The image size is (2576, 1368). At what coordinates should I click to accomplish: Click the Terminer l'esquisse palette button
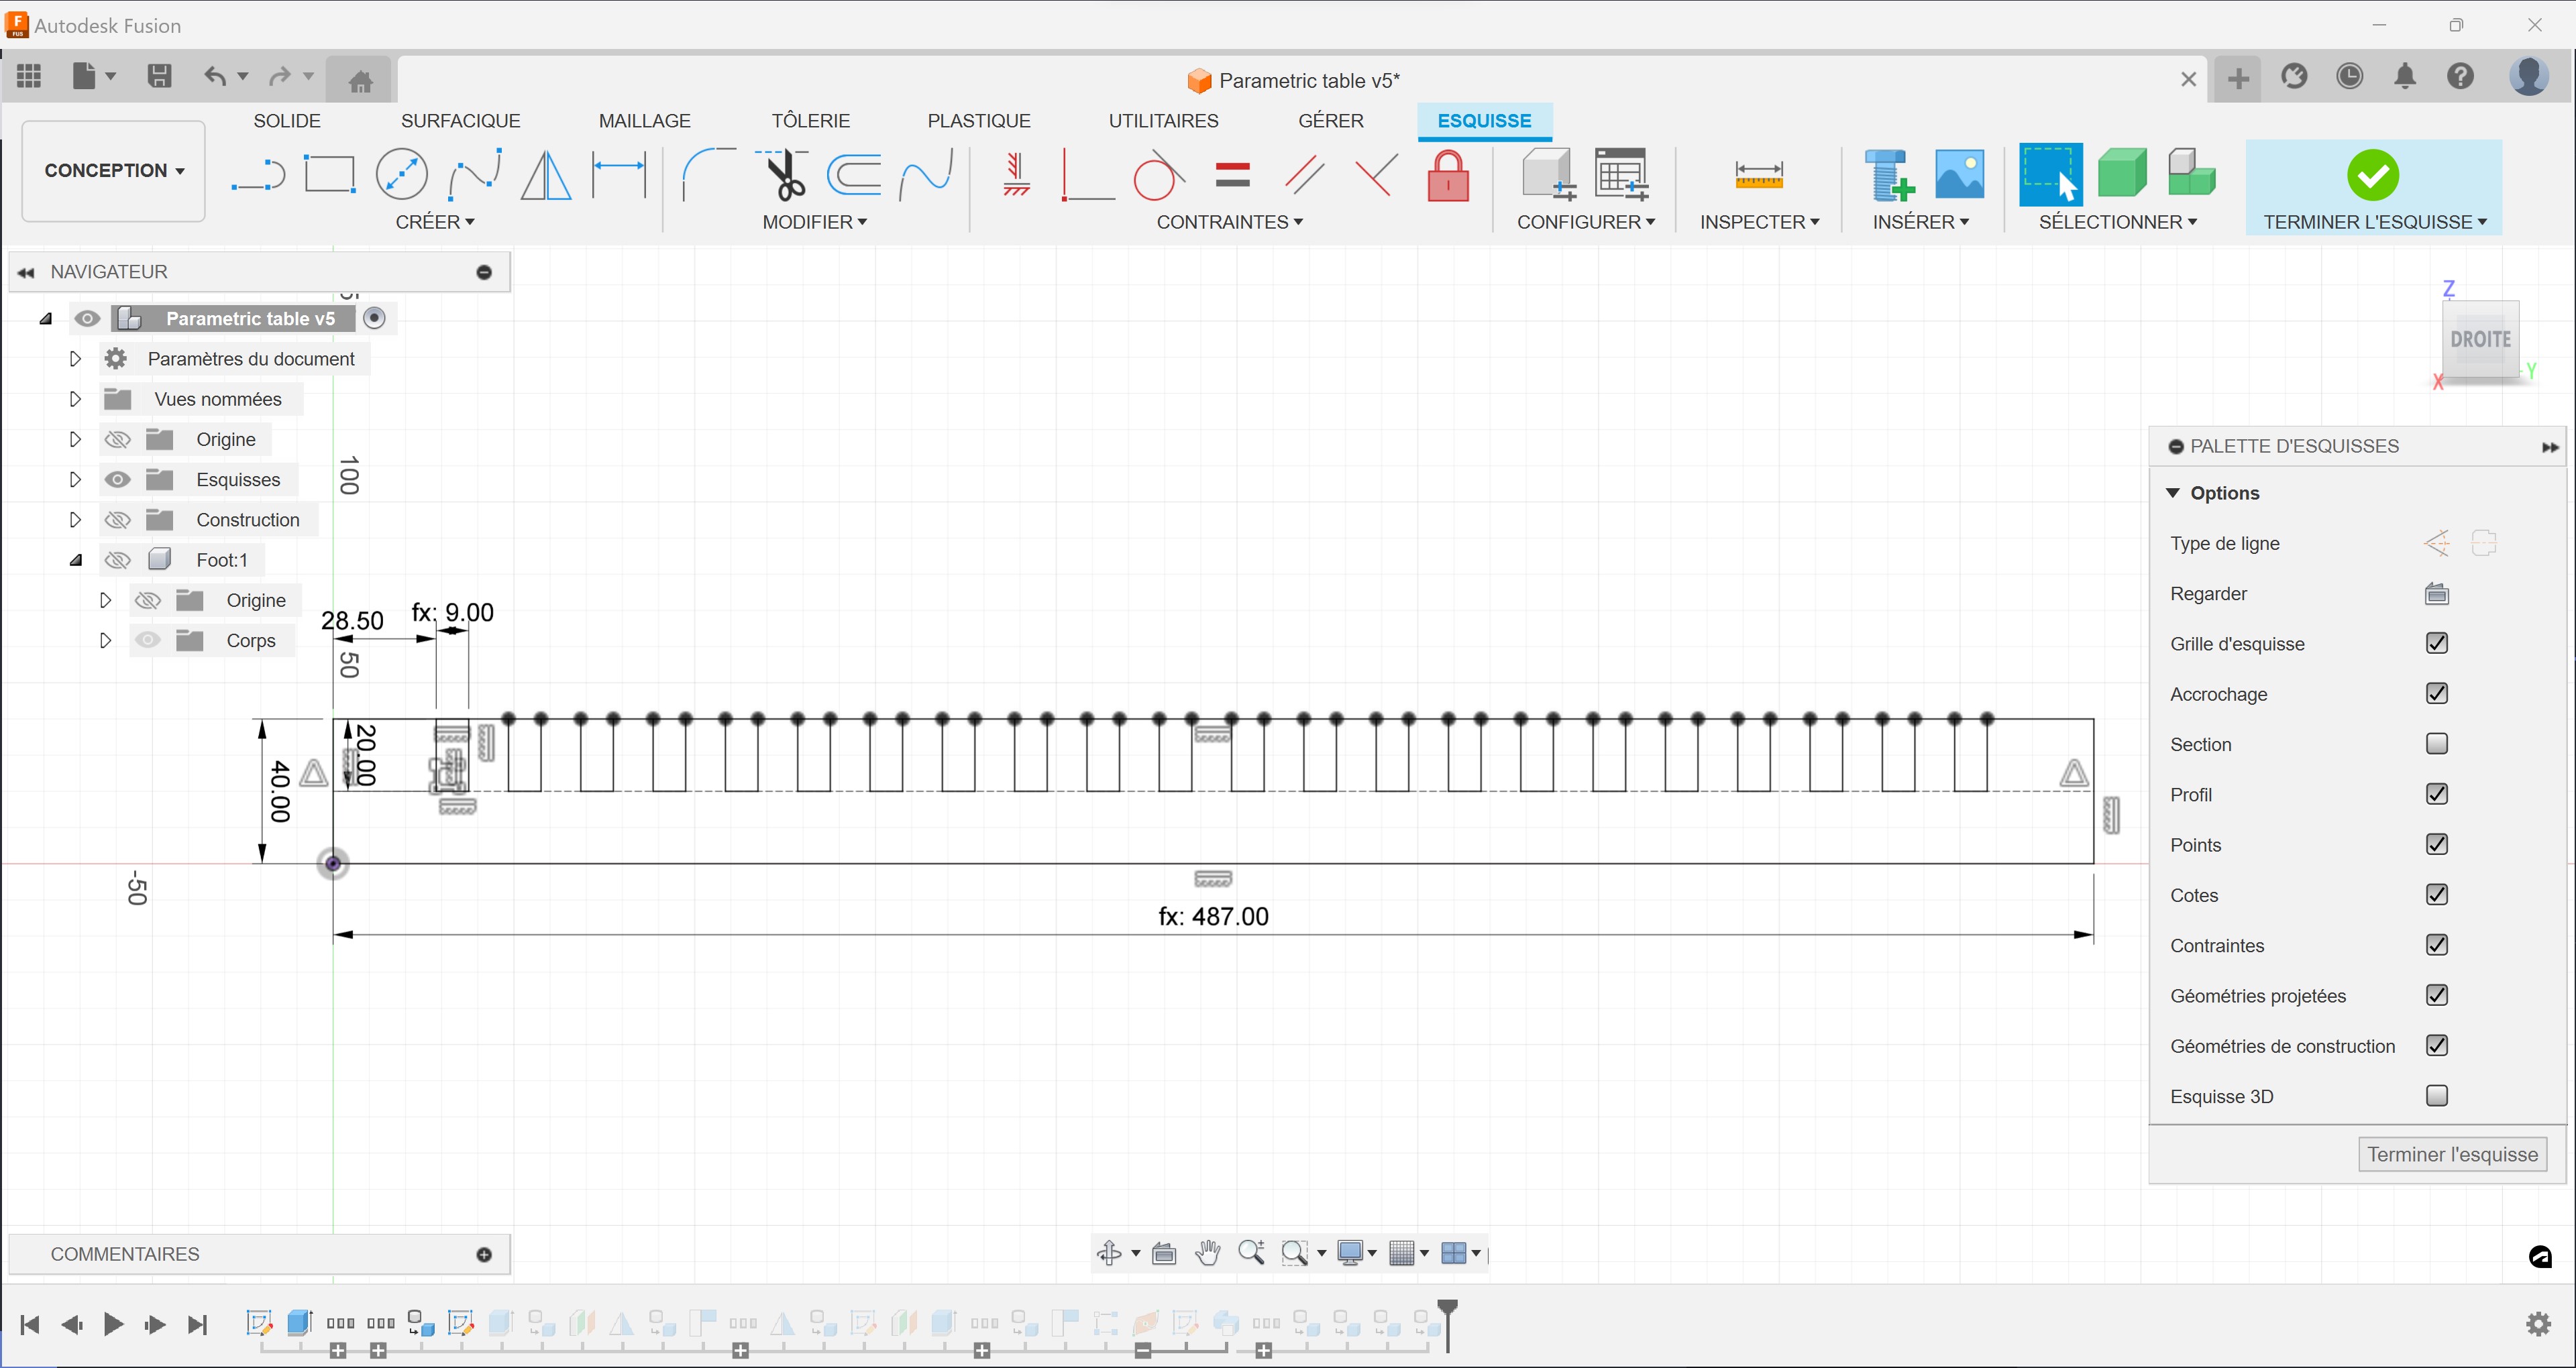[x=2452, y=1154]
